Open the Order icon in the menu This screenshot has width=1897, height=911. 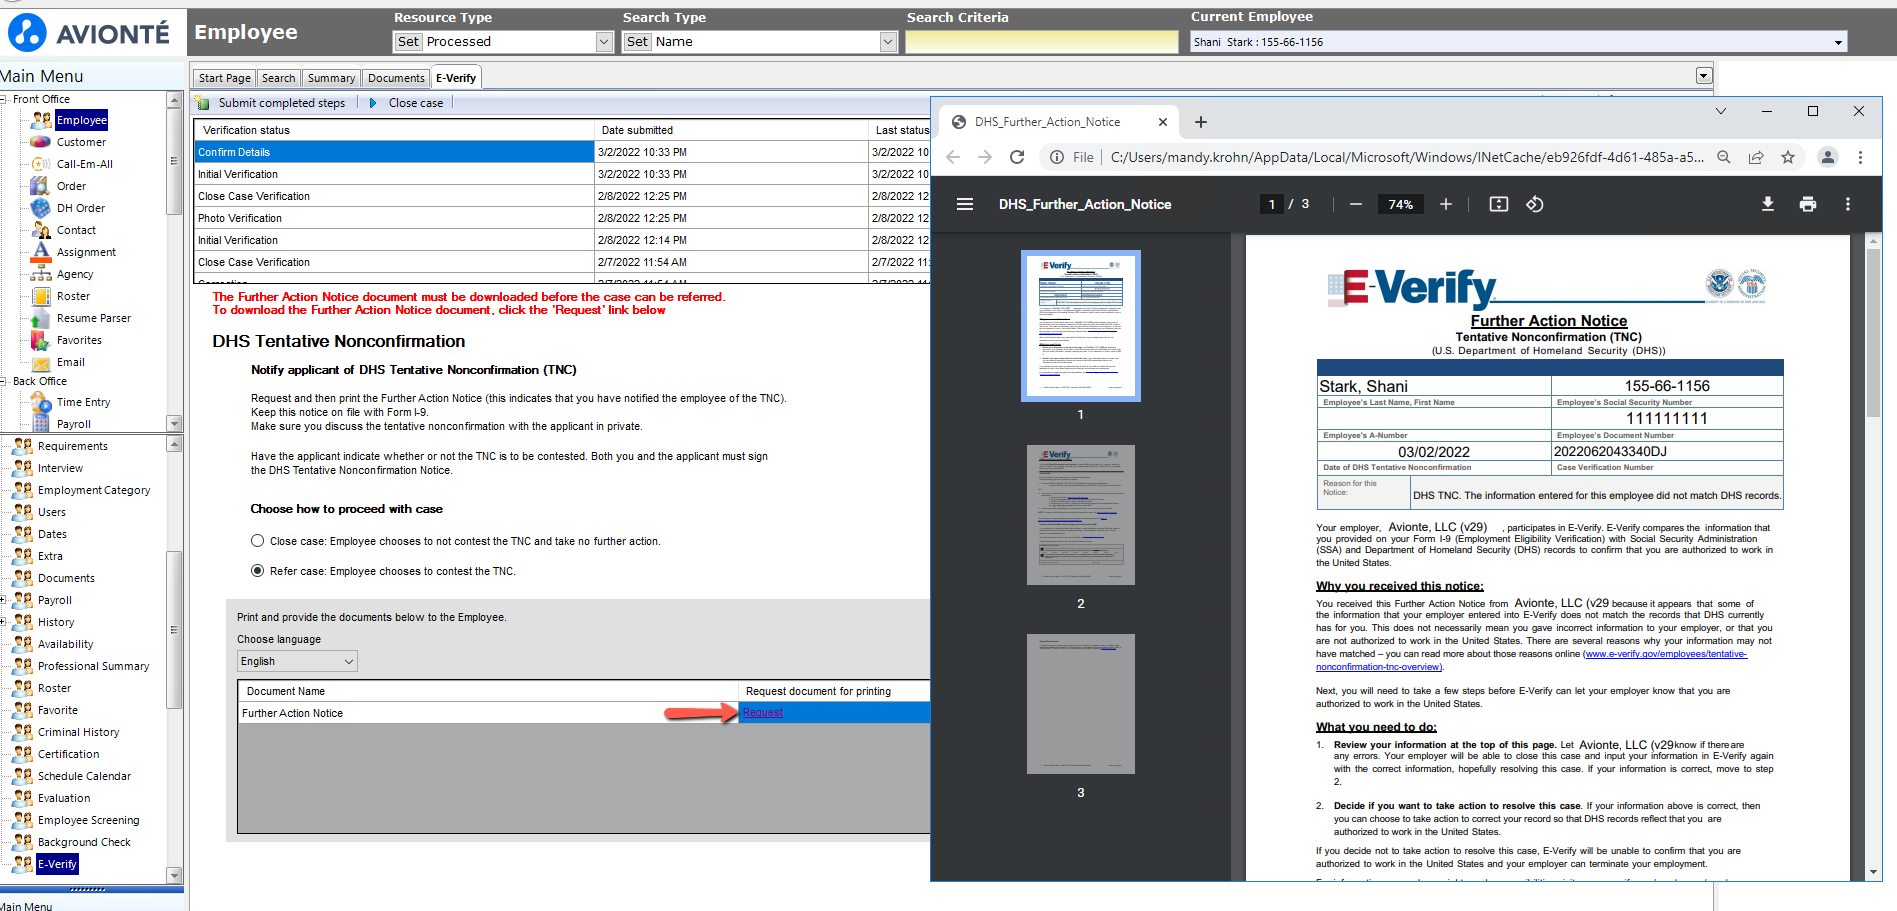[x=41, y=186]
